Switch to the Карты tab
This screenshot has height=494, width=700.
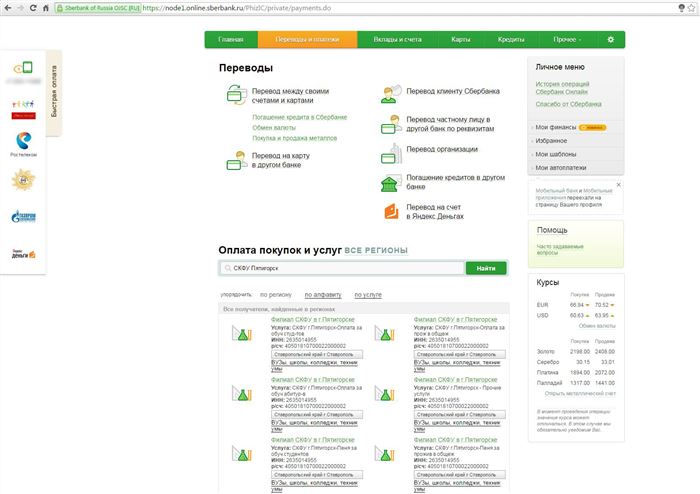(x=461, y=40)
